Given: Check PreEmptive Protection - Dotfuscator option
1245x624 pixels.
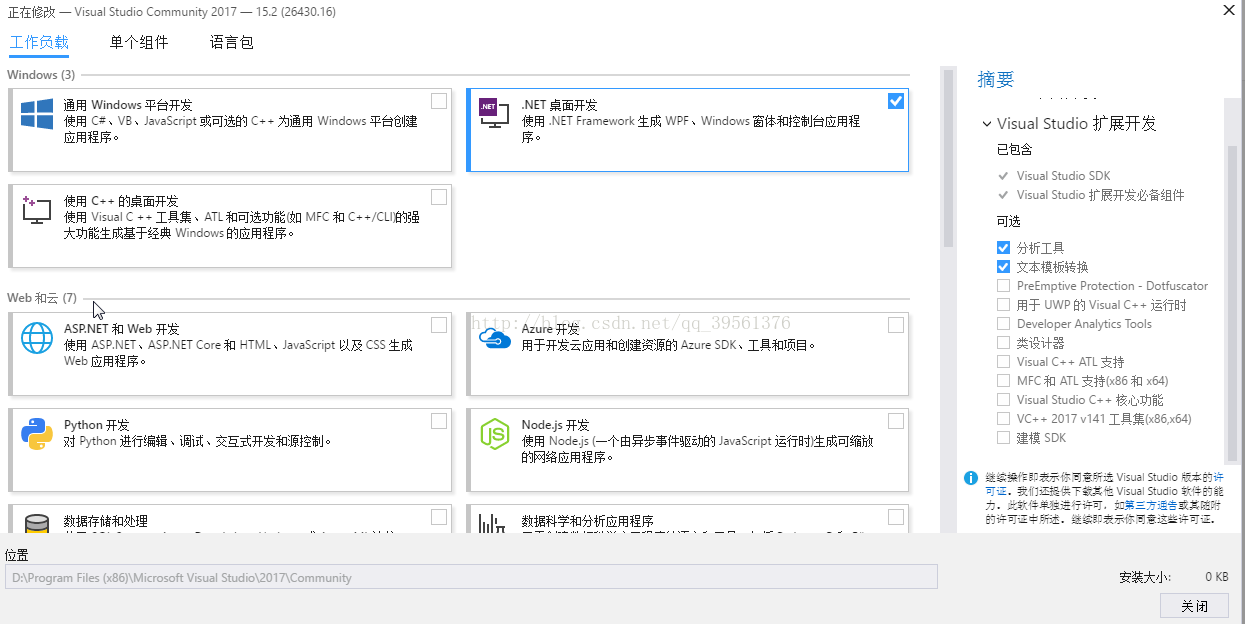Looking at the screenshot, I should (x=1003, y=286).
